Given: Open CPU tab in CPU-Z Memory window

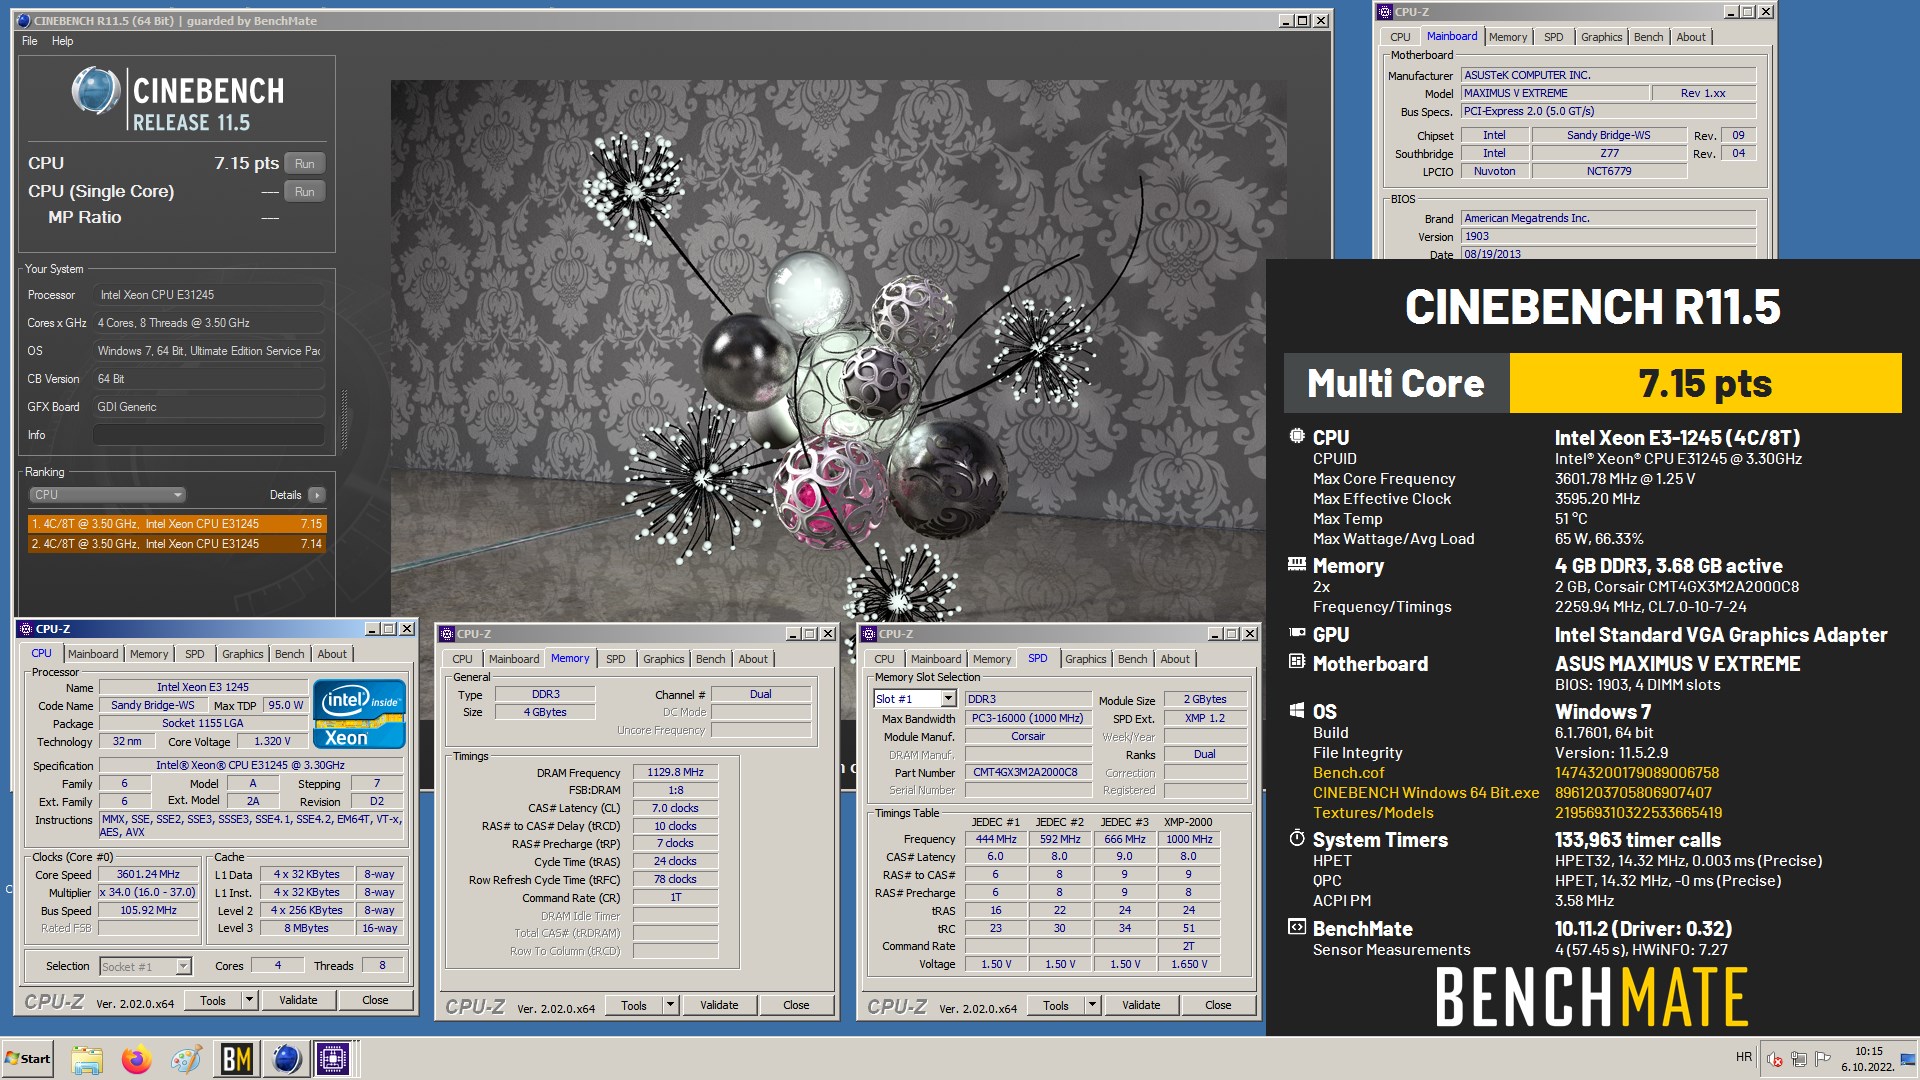Looking at the screenshot, I should pos(462,659).
